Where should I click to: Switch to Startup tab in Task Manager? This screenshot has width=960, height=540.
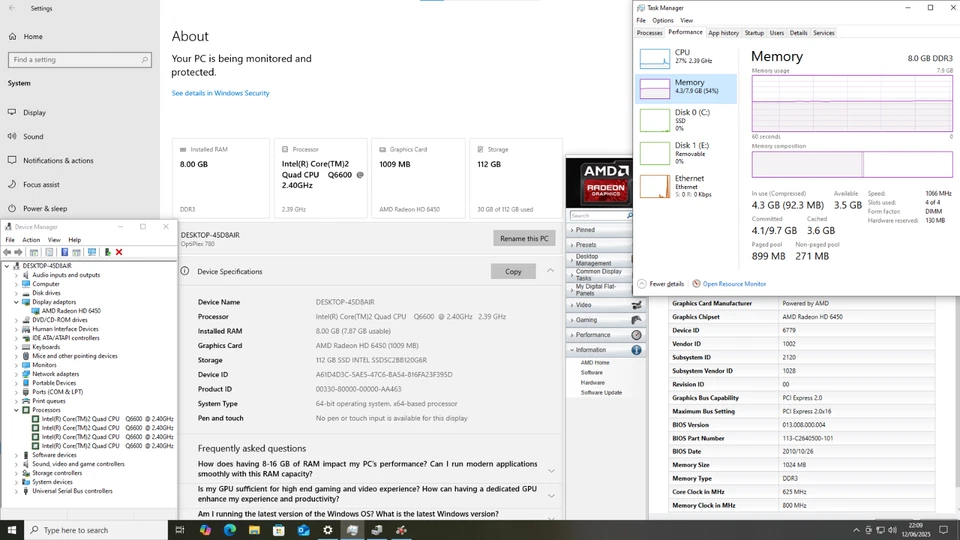754,33
